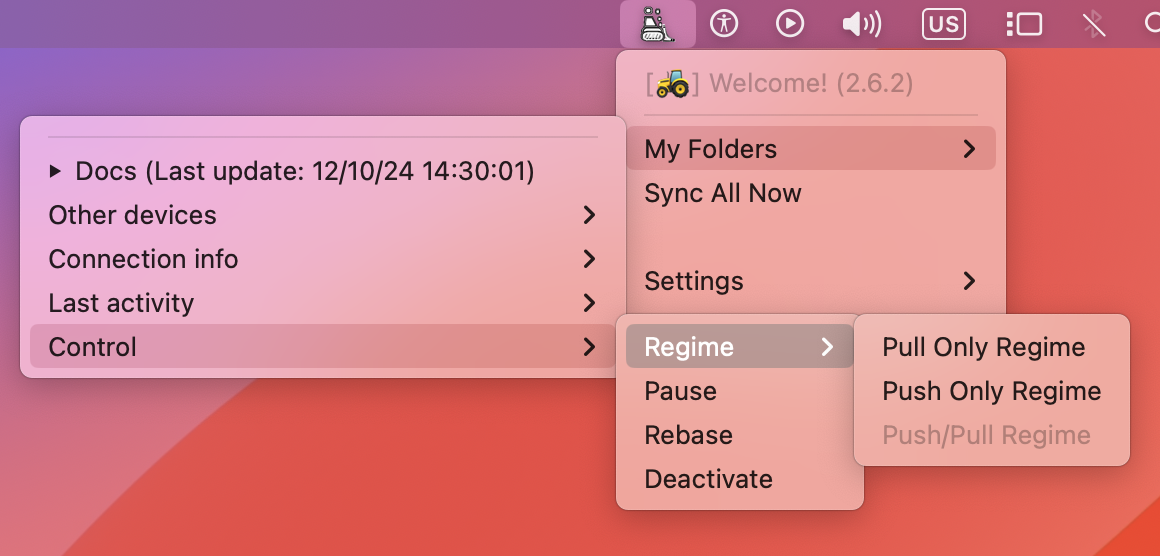
Task: Choose Pause in the Control menu
Action: point(740,390)
